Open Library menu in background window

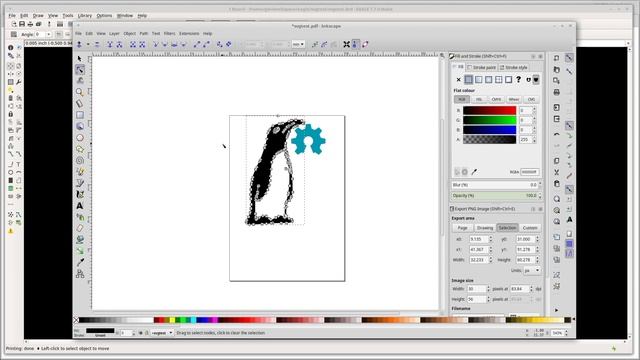pyautogui.click(x=84, y=16)
